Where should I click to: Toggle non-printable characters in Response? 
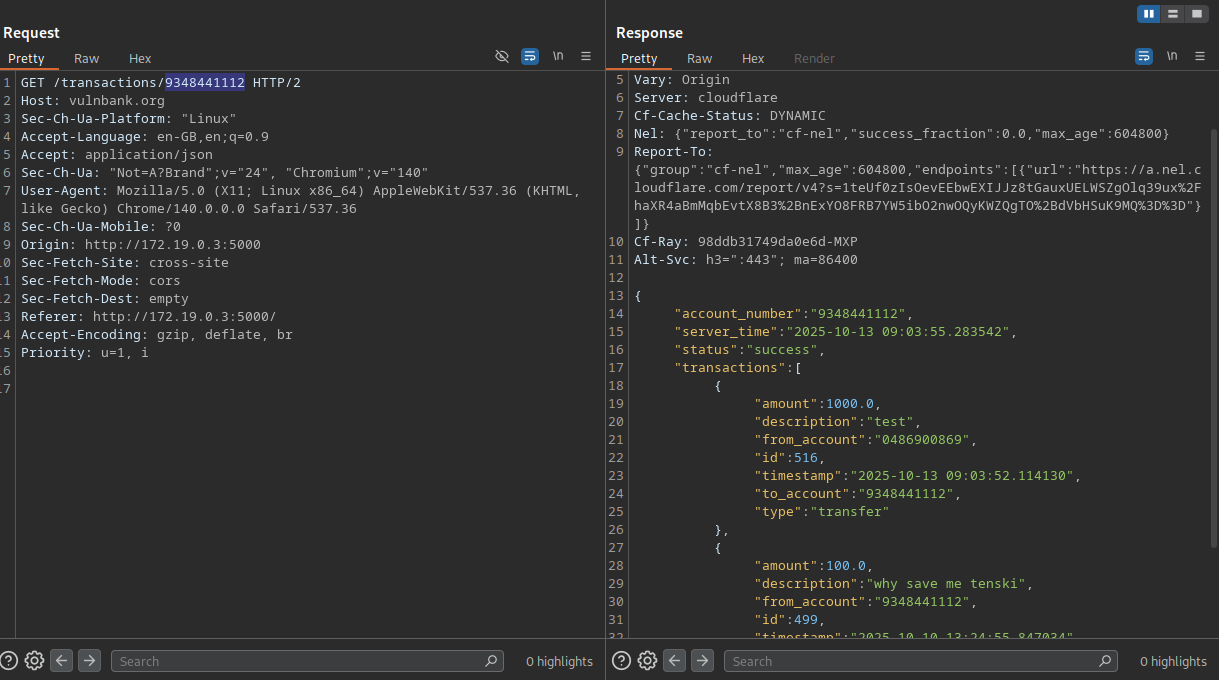point(1171,56)
